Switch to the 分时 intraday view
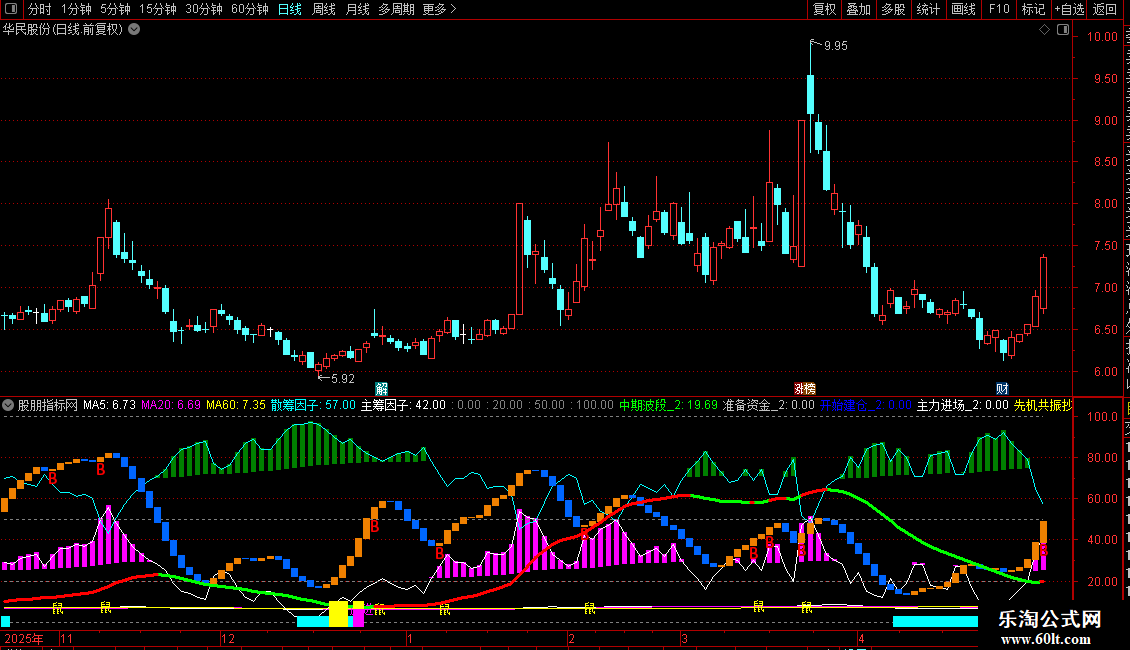1130x650 pixels. pos(40,9)
